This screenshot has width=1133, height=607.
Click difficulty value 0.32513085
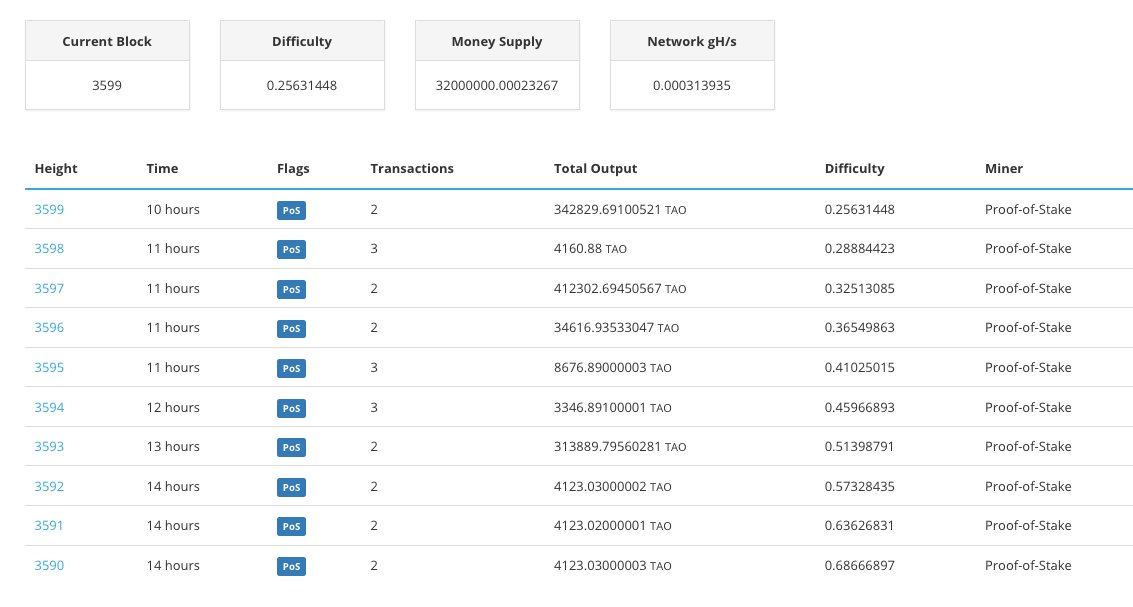(x=859, y=288)
